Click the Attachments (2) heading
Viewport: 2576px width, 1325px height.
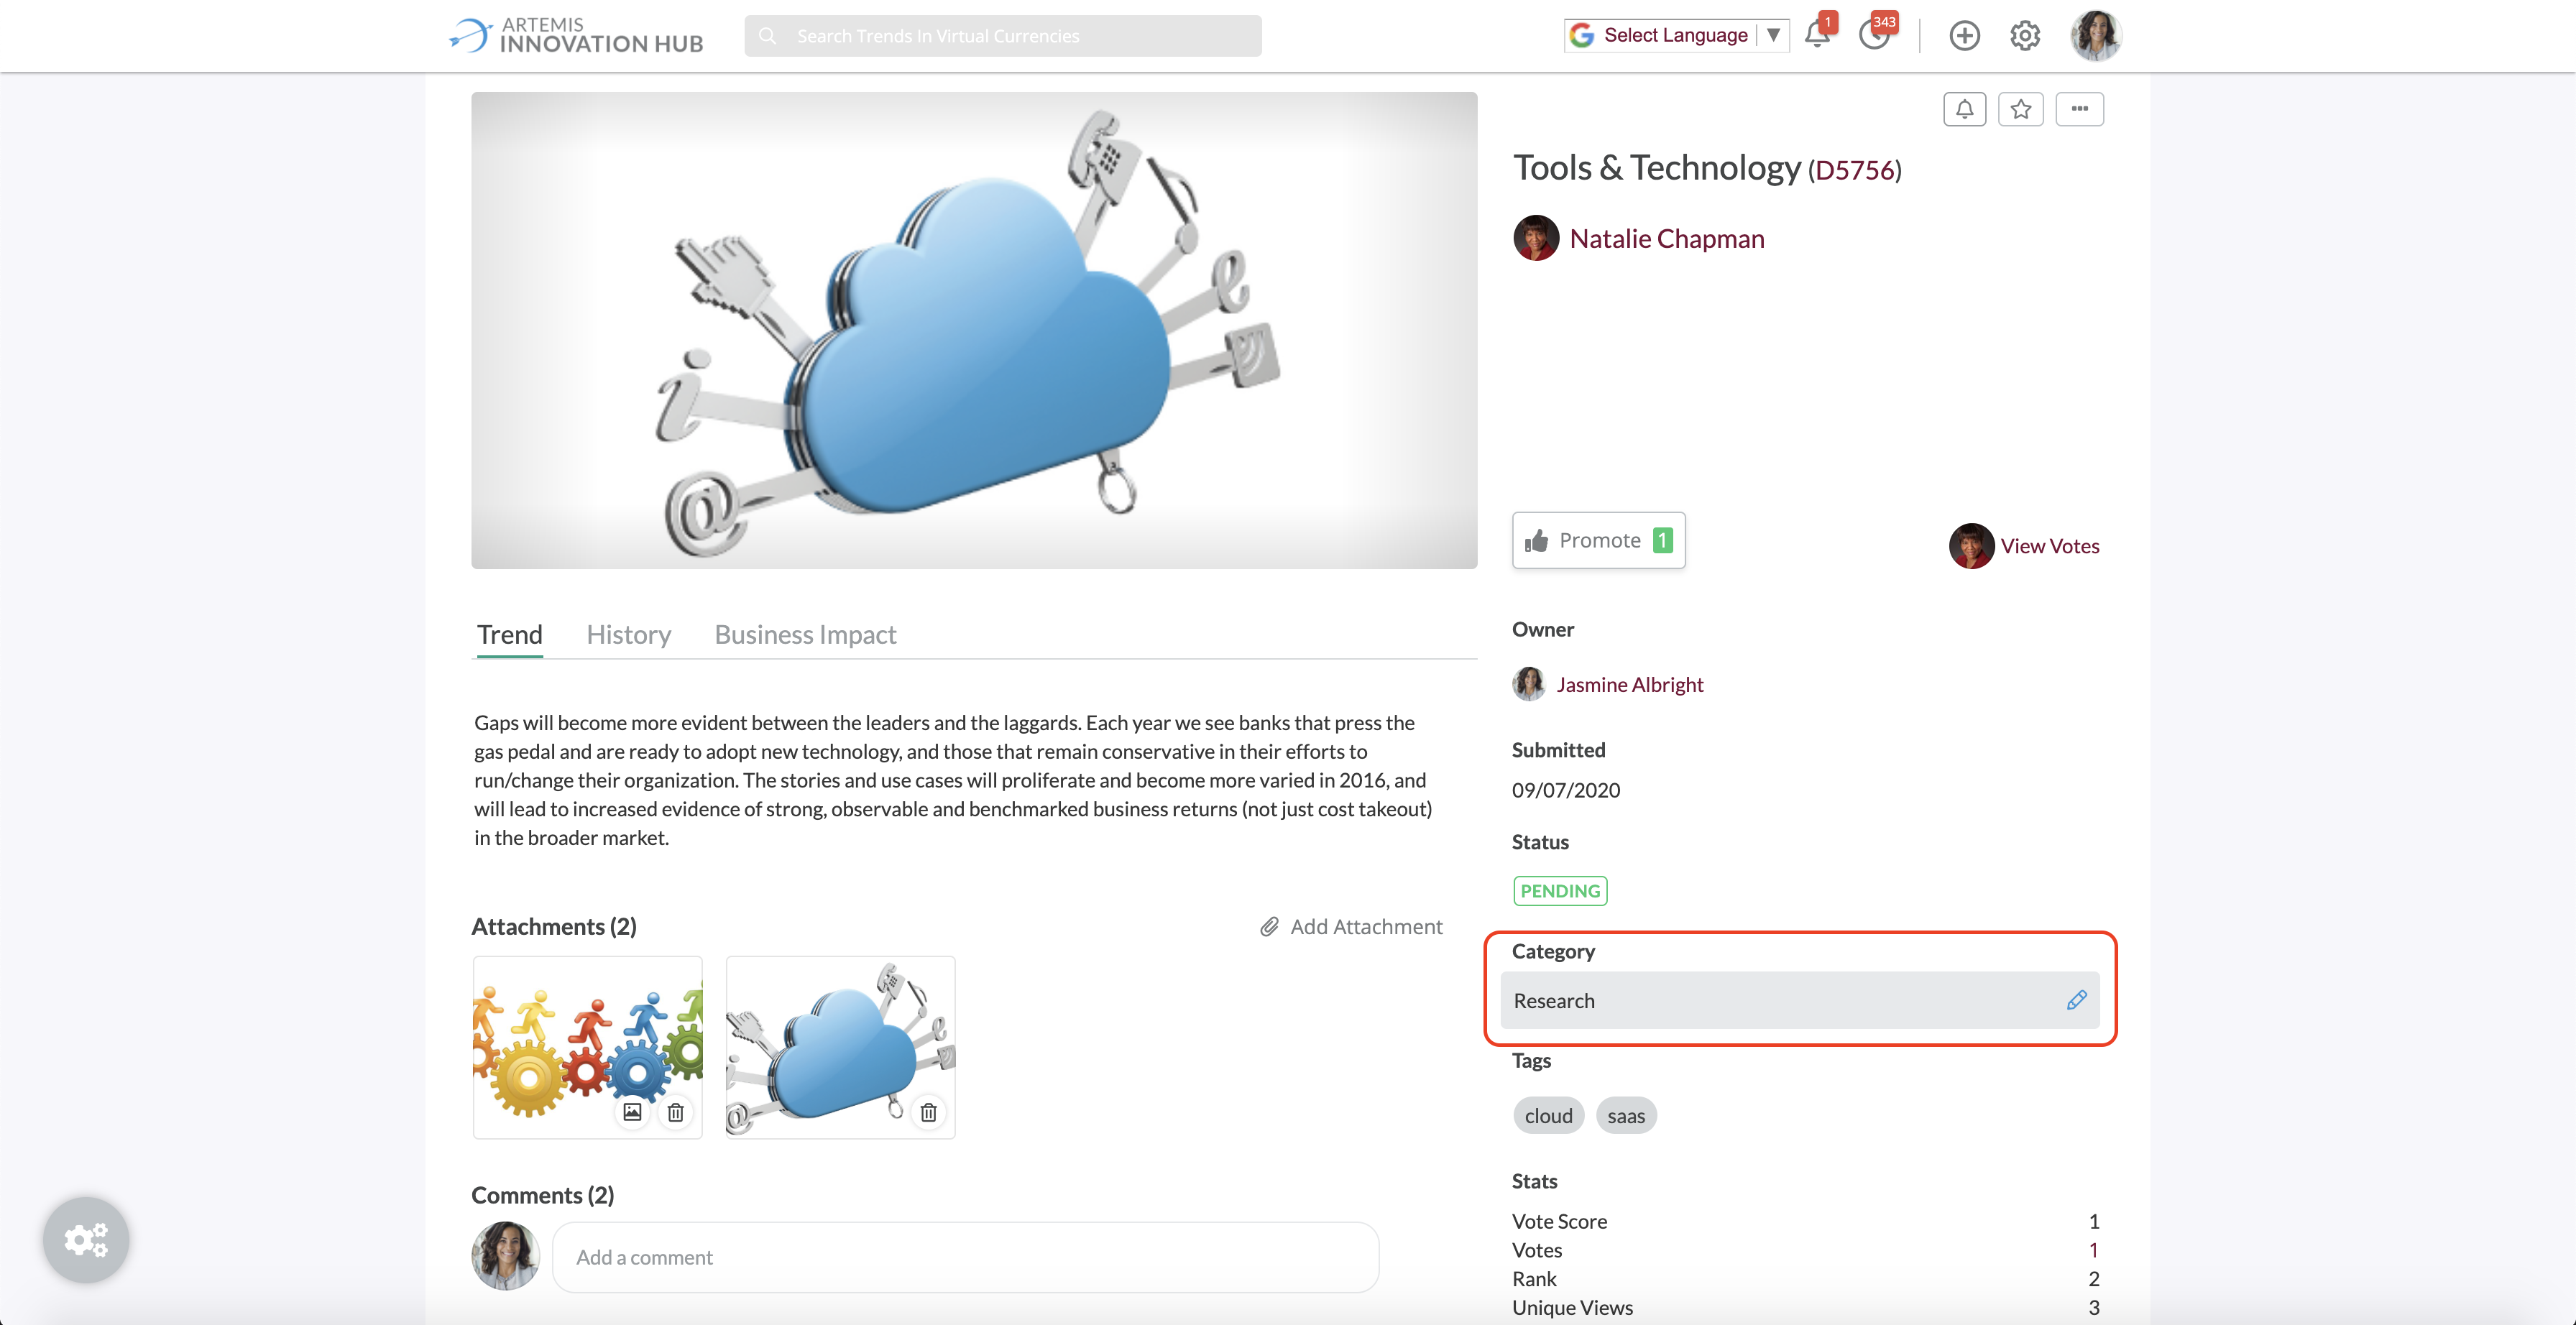pos(554,927)
